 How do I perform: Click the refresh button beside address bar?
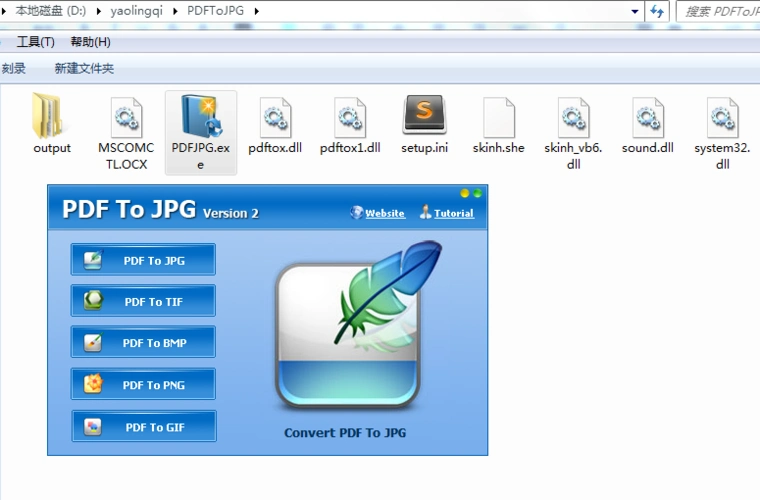657,11
